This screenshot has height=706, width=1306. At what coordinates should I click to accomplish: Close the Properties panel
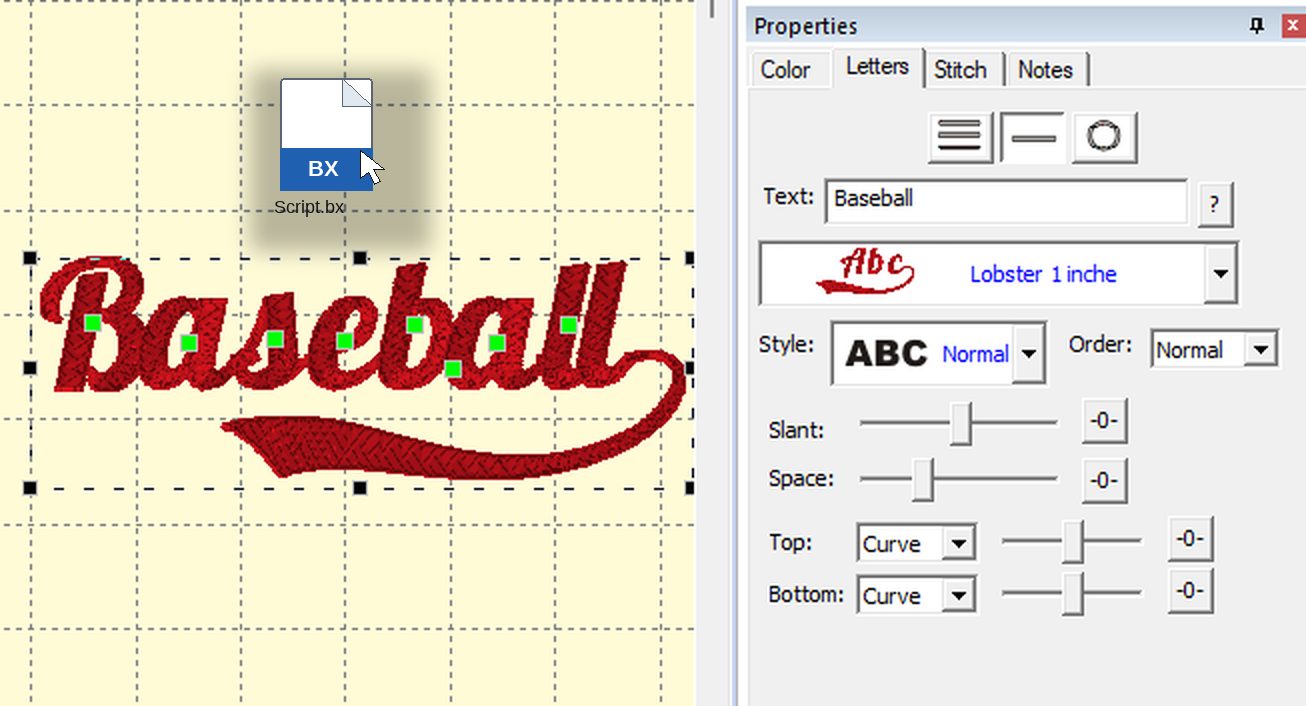click(x=1293, y=27)
